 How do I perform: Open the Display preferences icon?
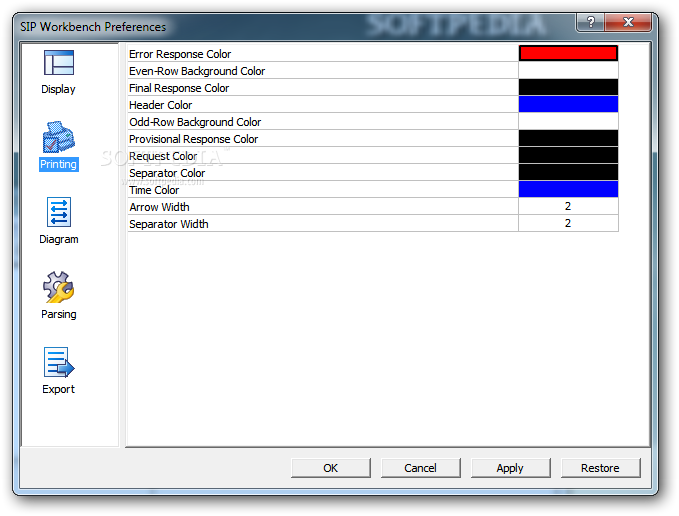coord(59,63)
